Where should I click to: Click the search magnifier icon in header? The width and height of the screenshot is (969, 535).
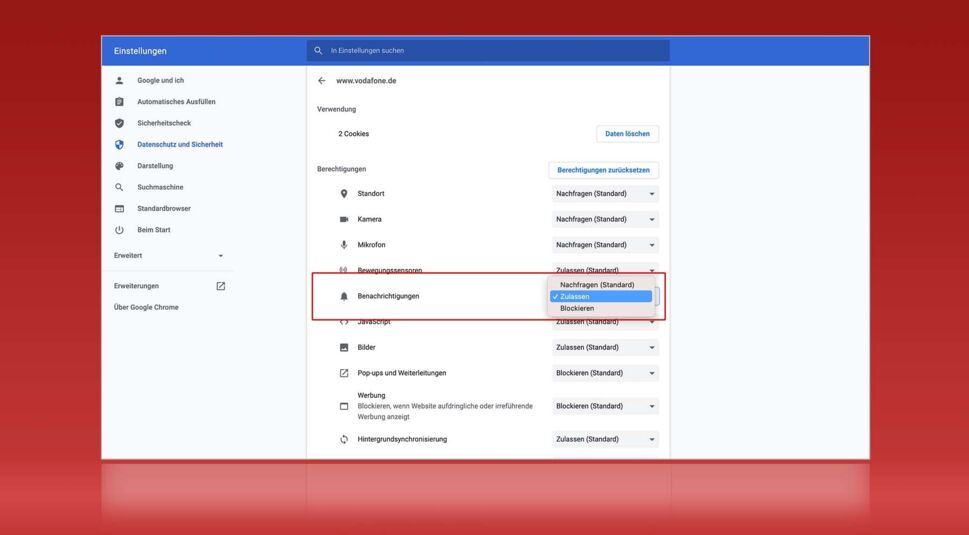(x=318, y=51)
